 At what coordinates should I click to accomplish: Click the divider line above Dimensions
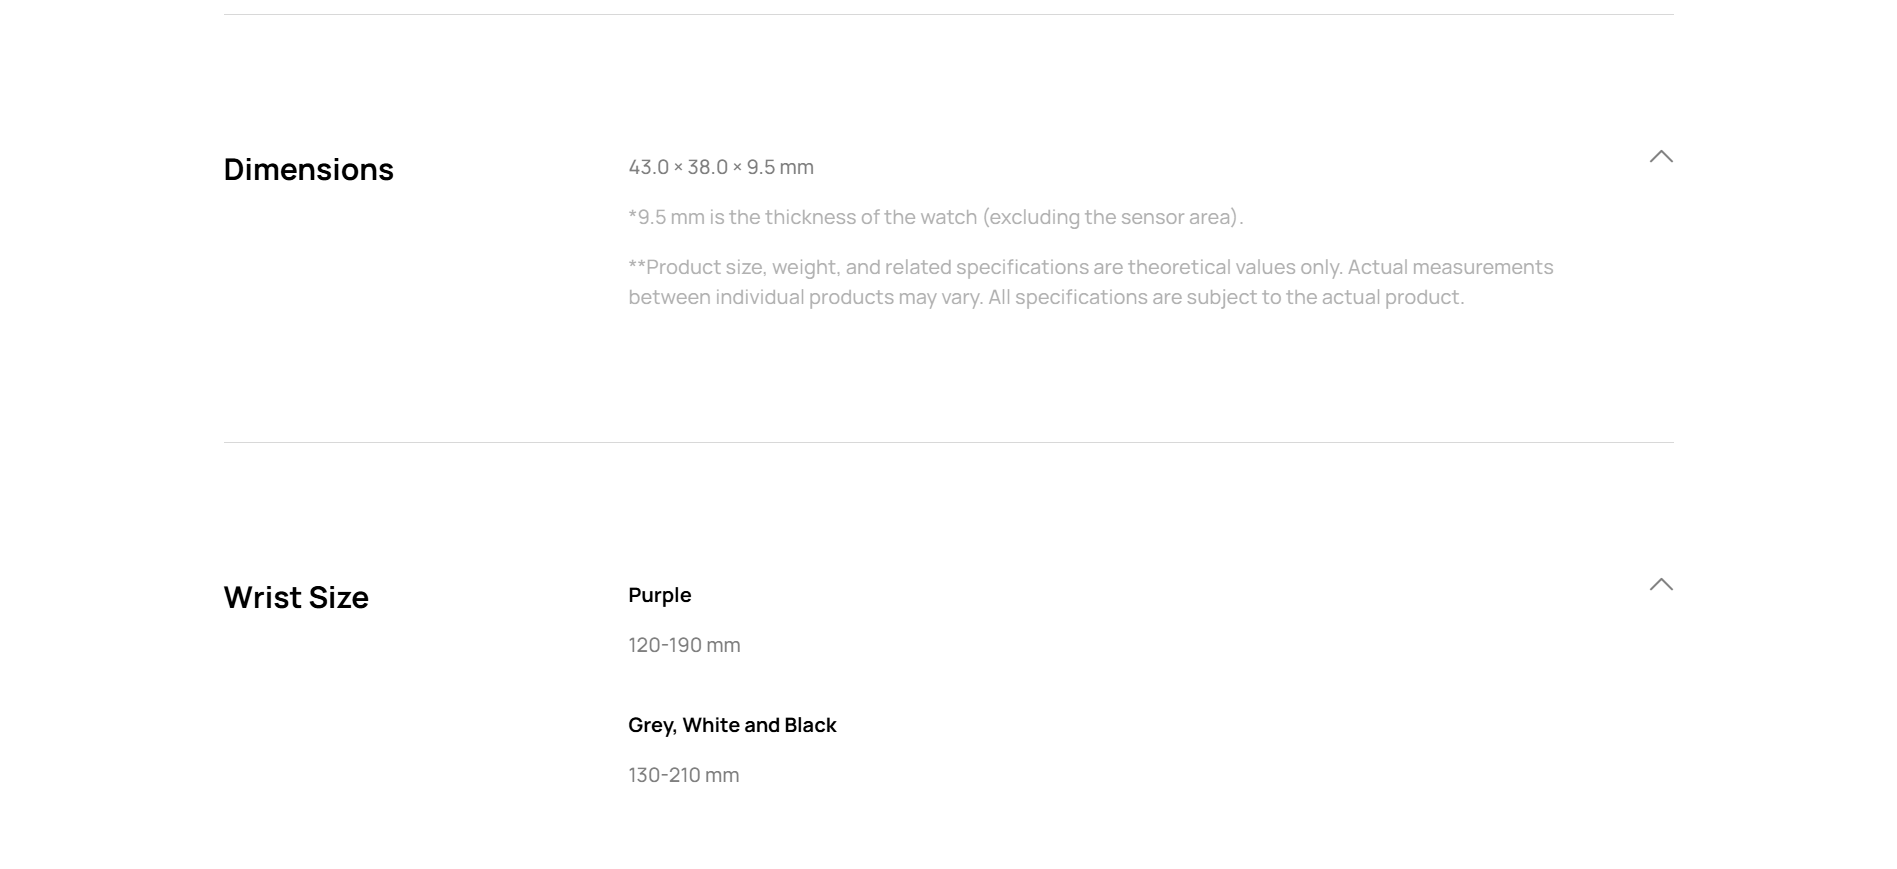[948, 14]
